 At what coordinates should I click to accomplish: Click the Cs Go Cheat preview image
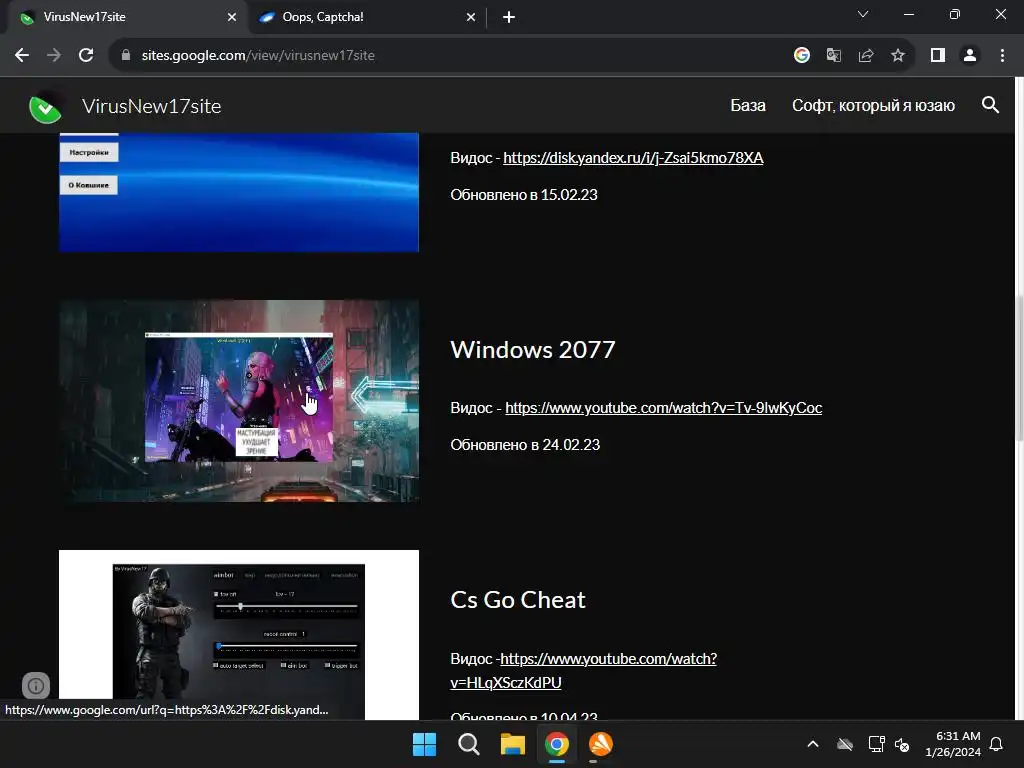(x=239, y=635)
